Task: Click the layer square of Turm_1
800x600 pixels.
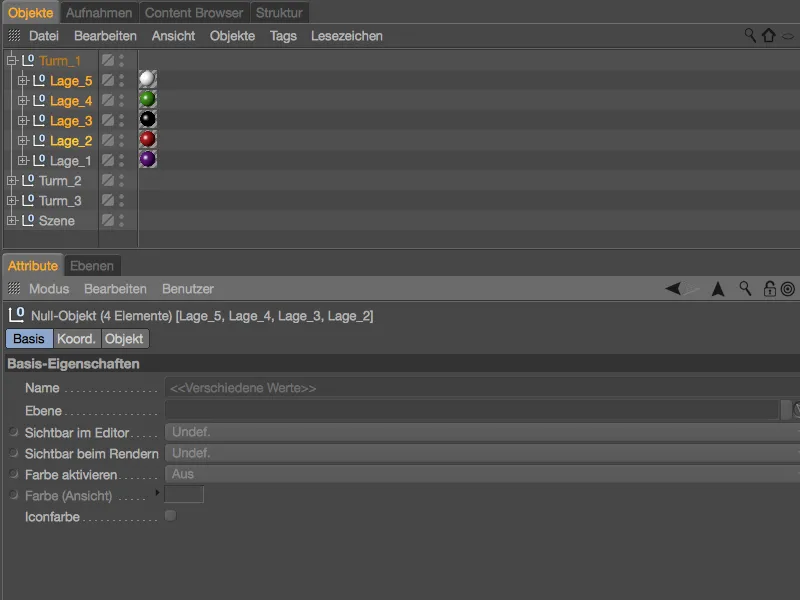Action: [x=108, y=60]
